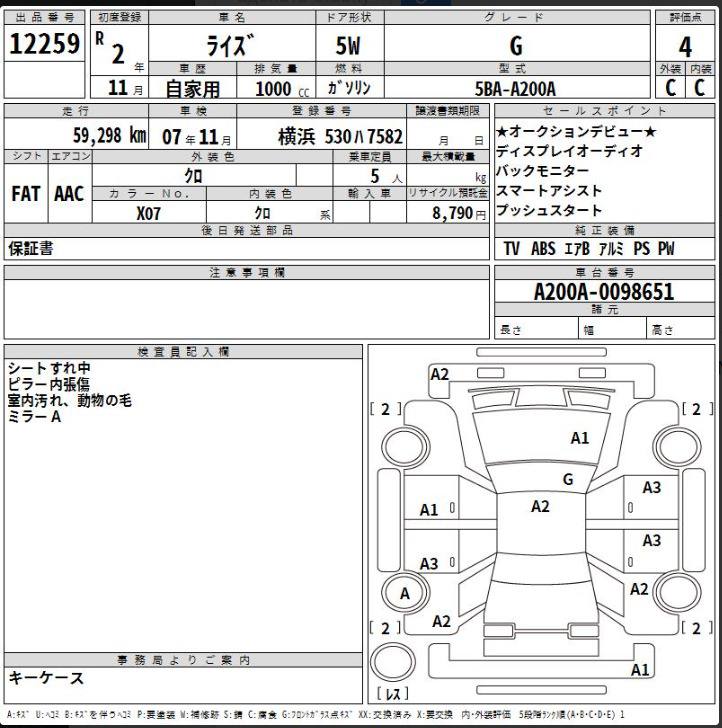Screen dimensions: 722x728
Task: Click the wheel circle marked A
Action: click(405, 593)
